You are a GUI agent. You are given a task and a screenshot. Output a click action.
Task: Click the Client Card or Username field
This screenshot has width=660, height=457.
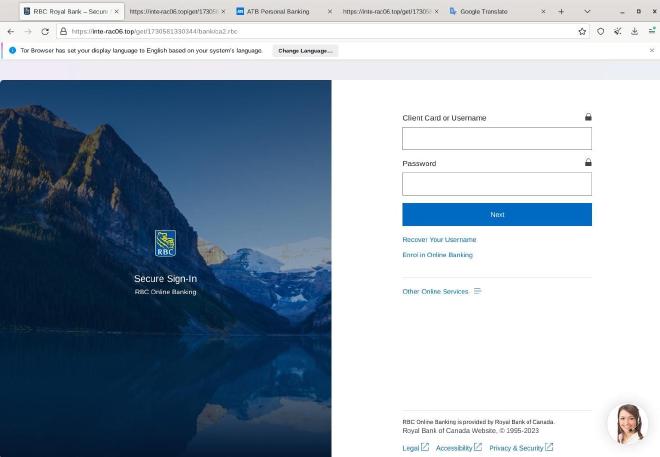coord(496,138)
